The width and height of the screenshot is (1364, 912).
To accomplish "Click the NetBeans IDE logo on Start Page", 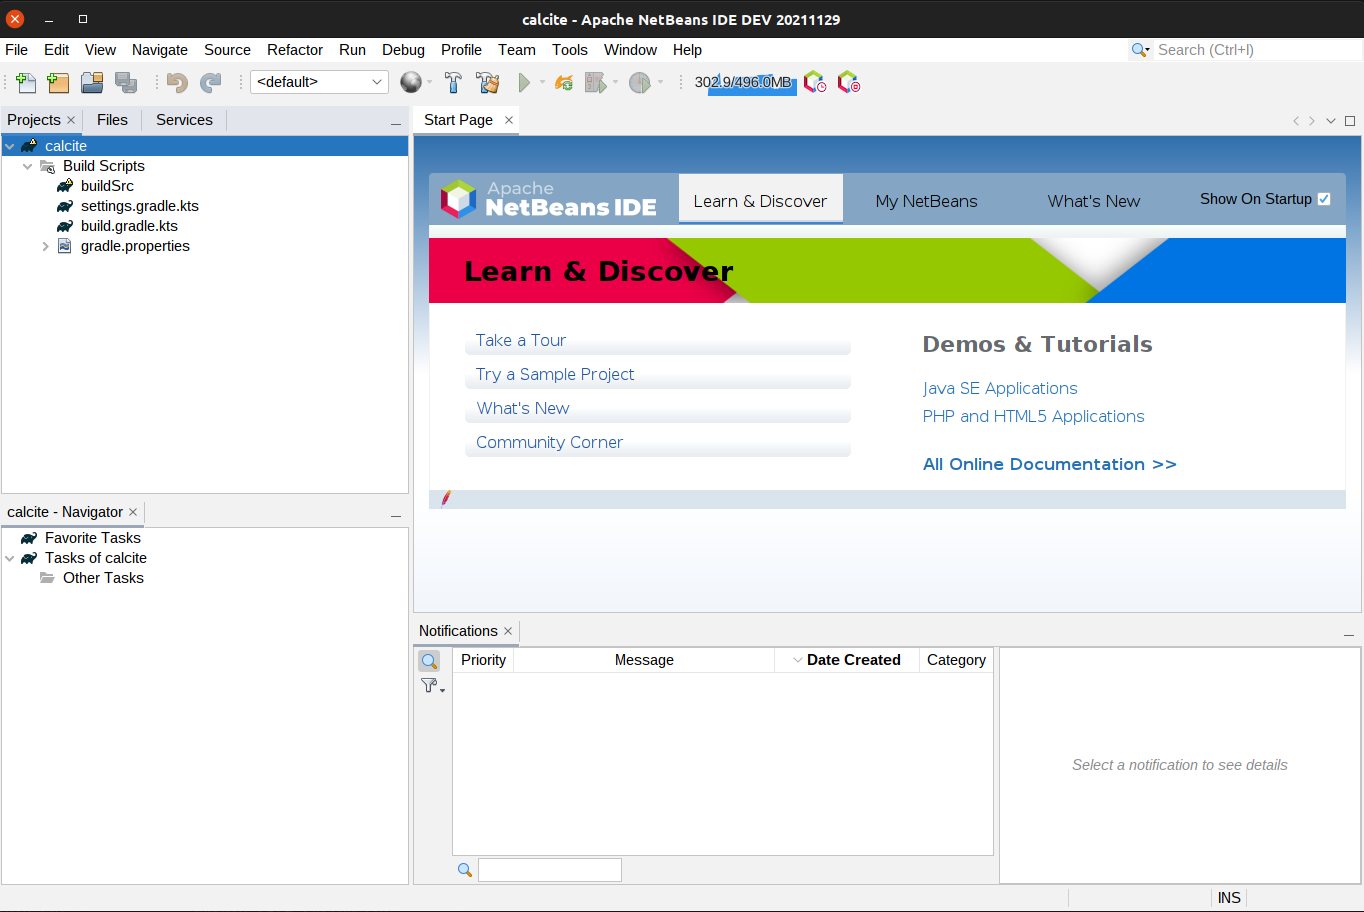I will pos(549,199).
